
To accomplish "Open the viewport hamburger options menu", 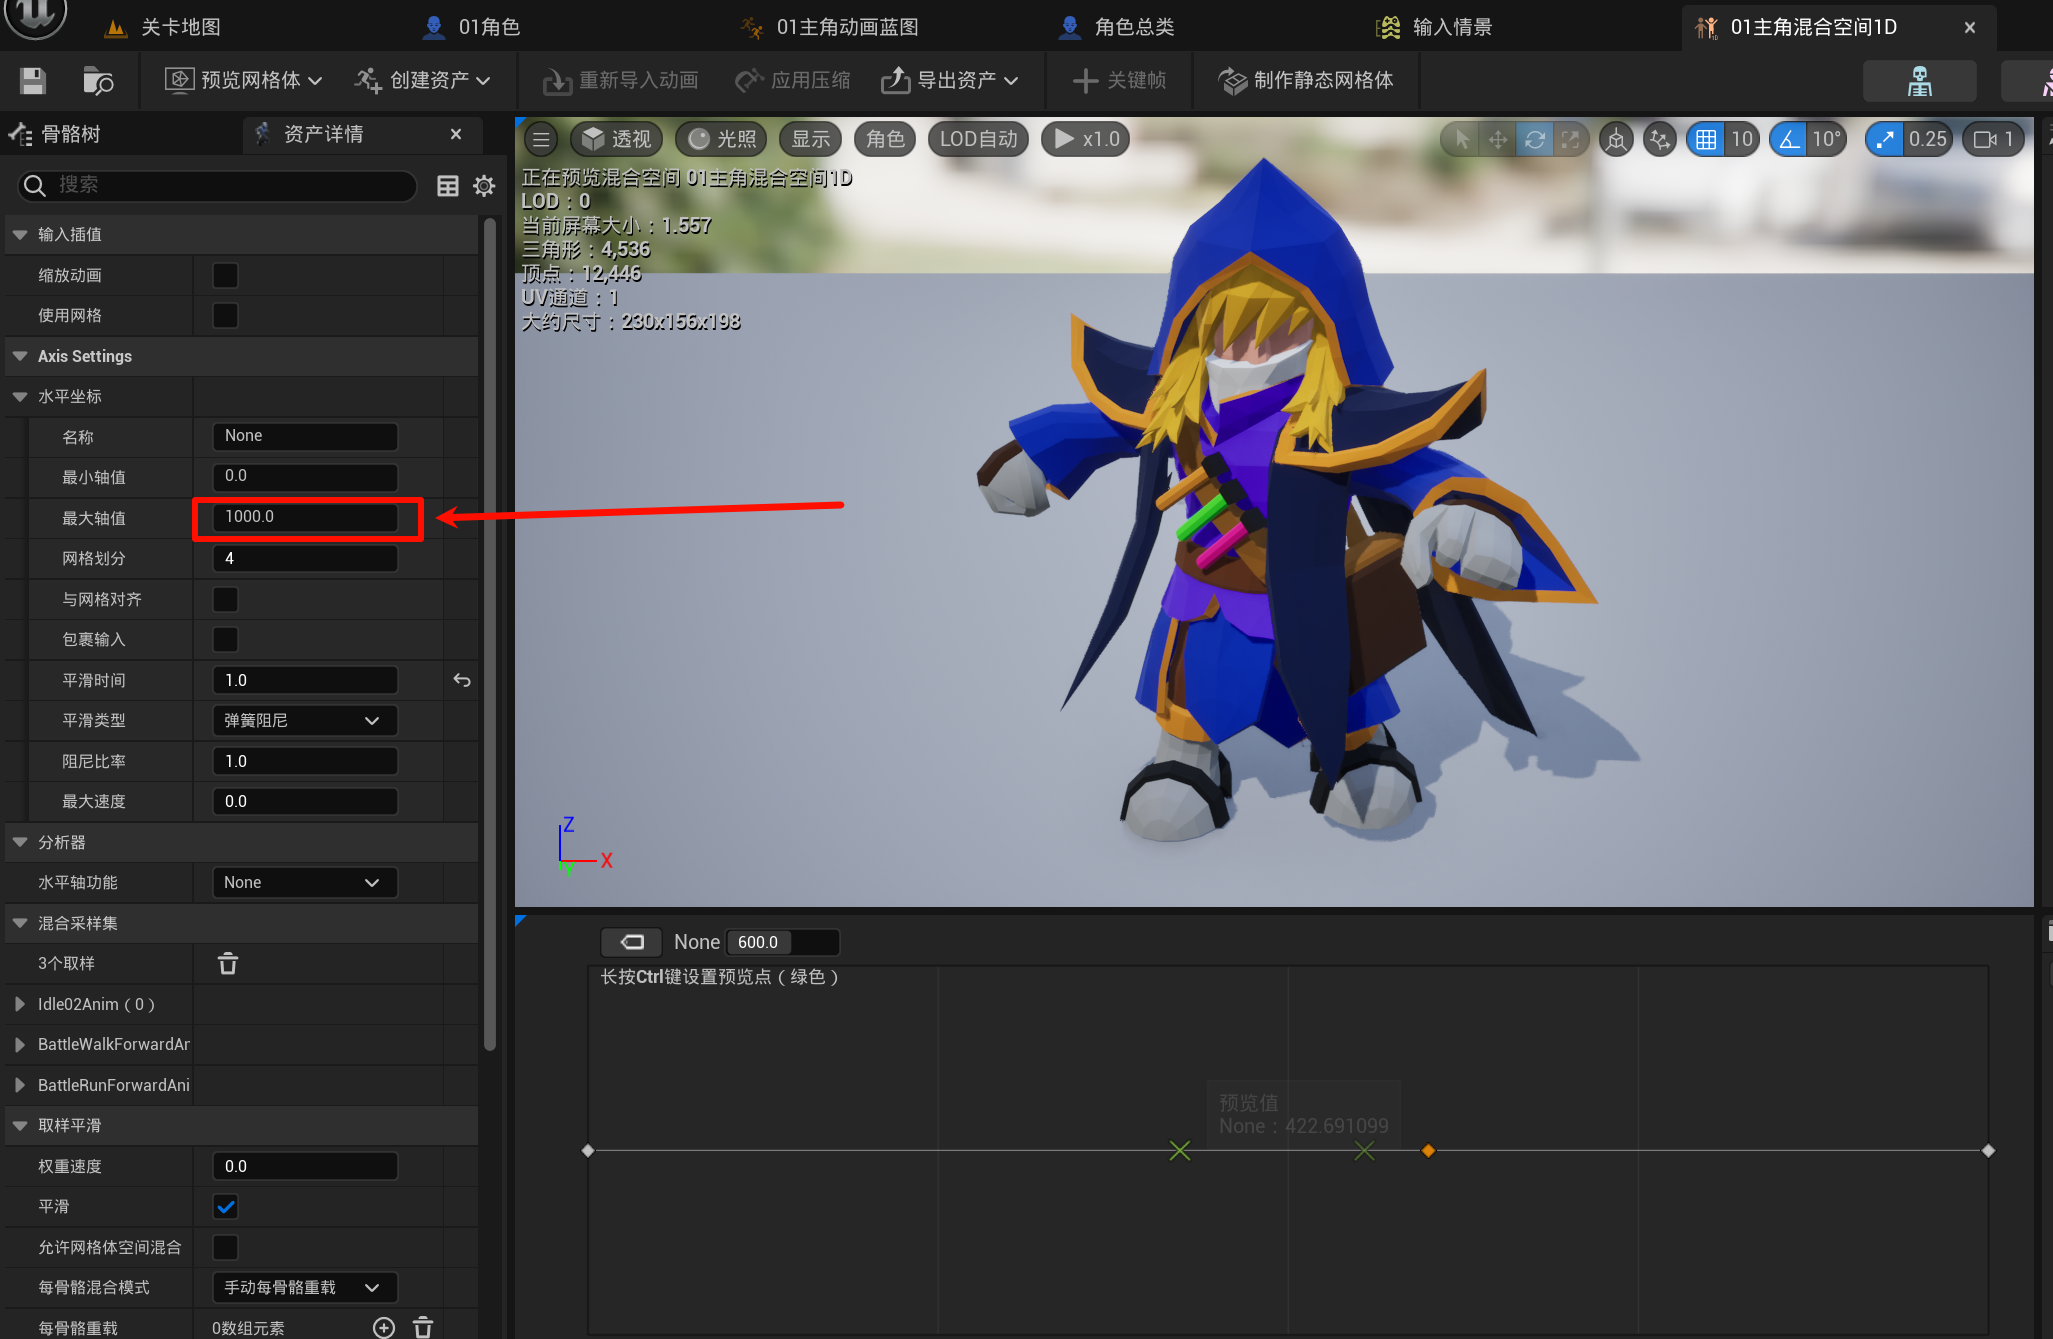I will [x=541, y=139].
